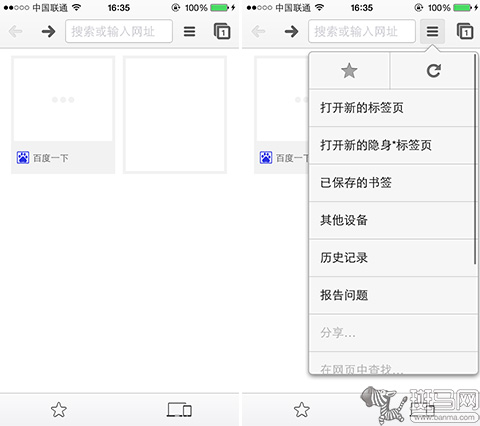Select 打开新的隐身*标签页 menu entry

tap(392, 145)
